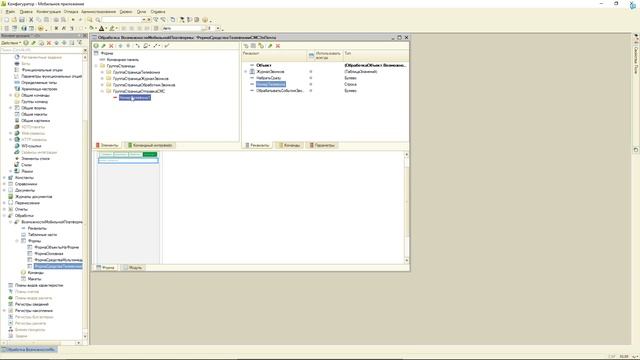Click the input field in the form preview
Image resolution: width=640 pixels, height=360 pixels.
click(x=128, y=161)
